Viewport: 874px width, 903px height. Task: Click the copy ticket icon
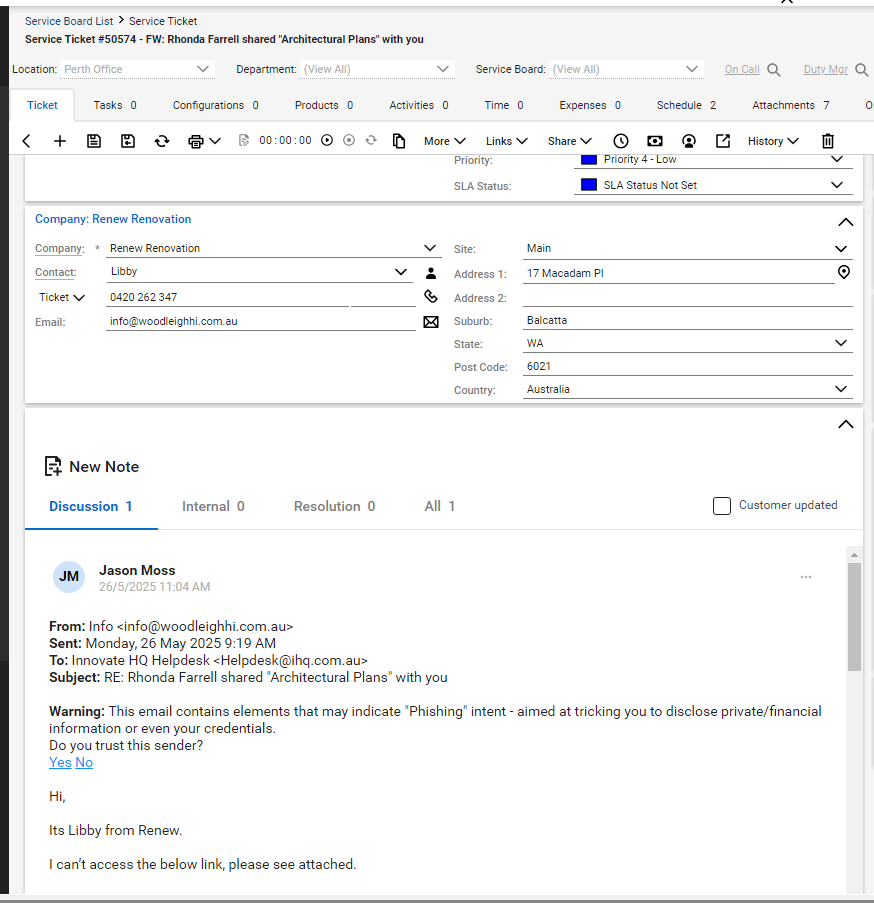point(399,141)
